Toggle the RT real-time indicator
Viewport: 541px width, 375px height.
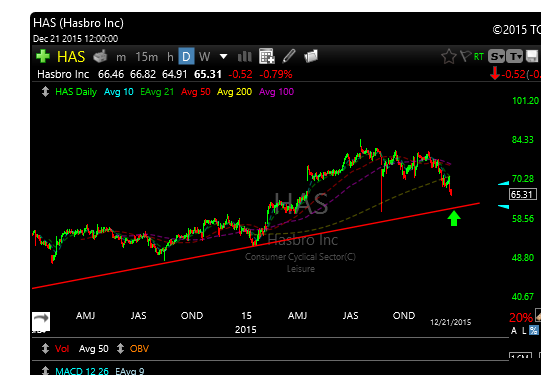[479, 57]
